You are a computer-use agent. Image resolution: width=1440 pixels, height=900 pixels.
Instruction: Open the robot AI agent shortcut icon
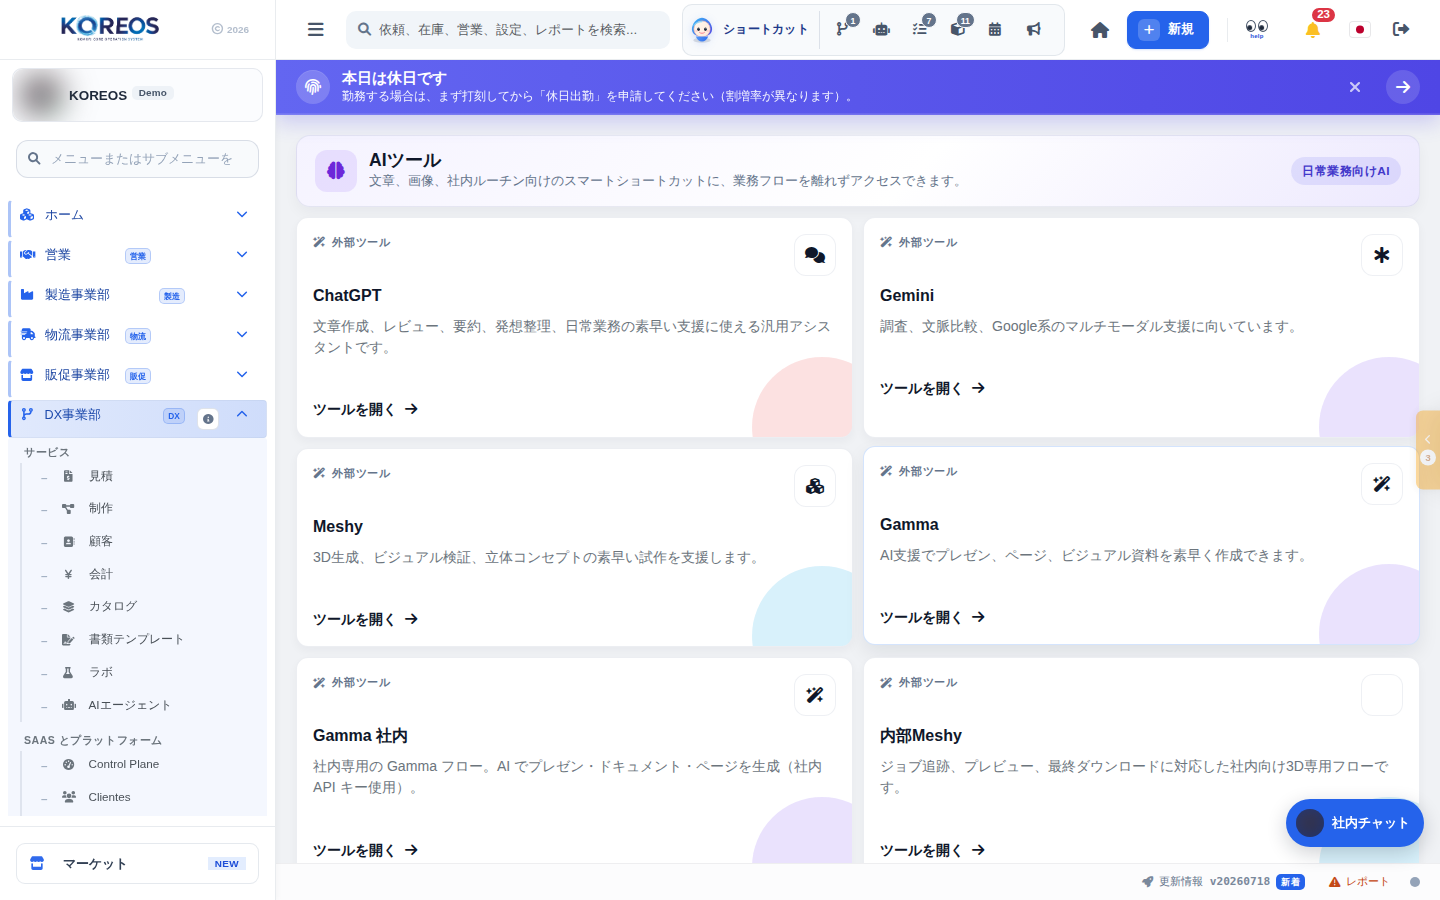click(x=881, y=30)
